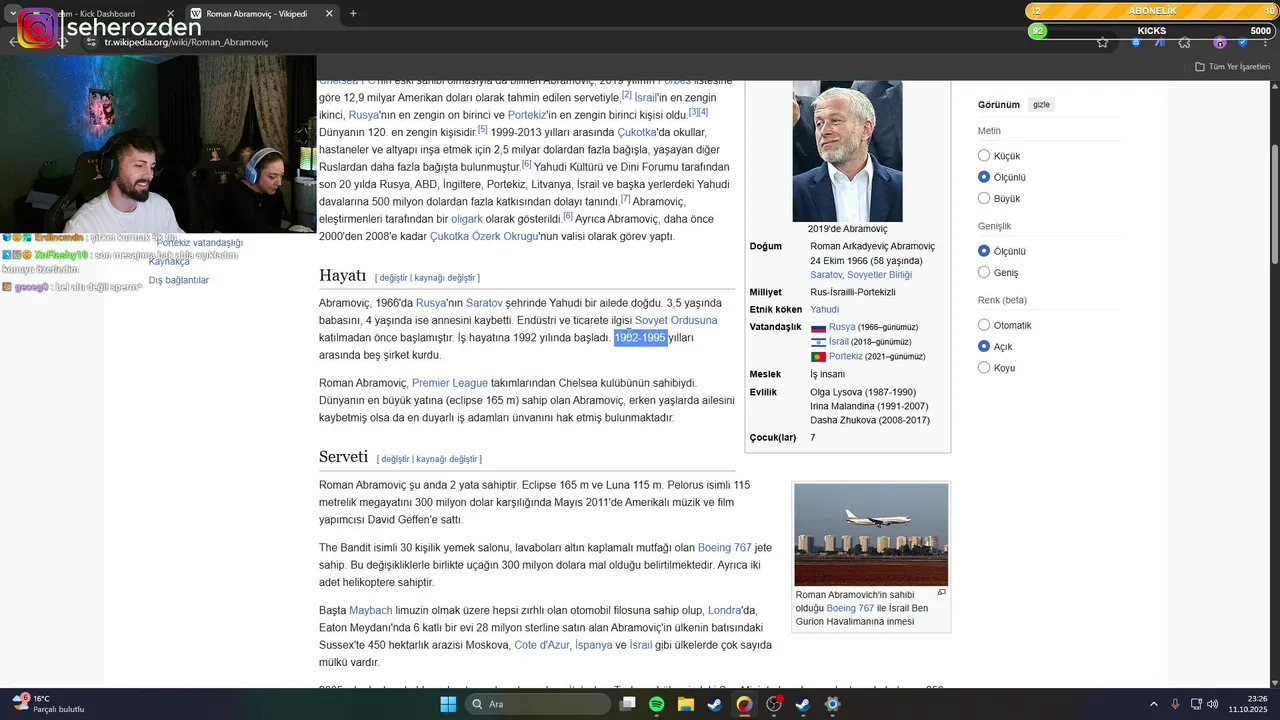Select Açık color mode
Viewport: 1280px width, 720px height.
click(984, 346)
